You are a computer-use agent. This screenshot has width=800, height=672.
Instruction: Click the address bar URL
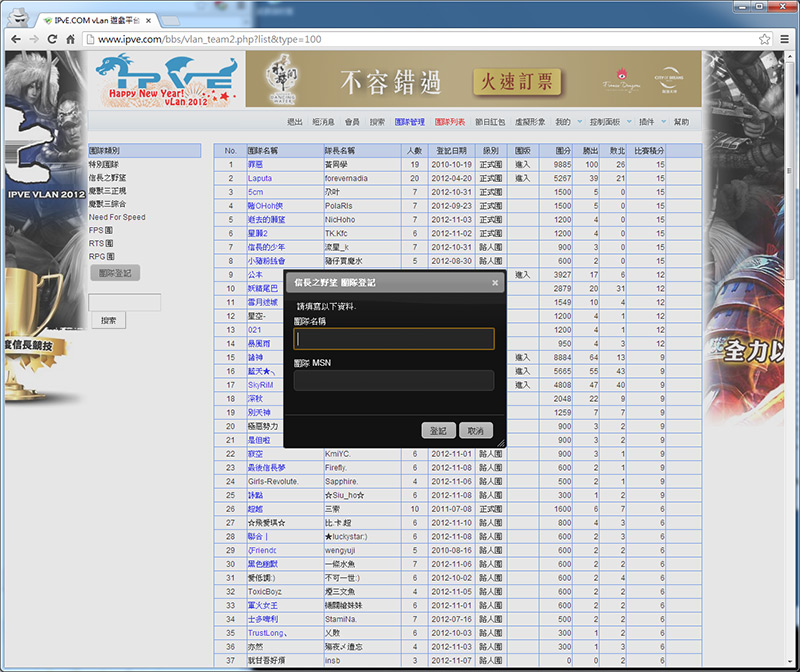(x=210, y=39)
